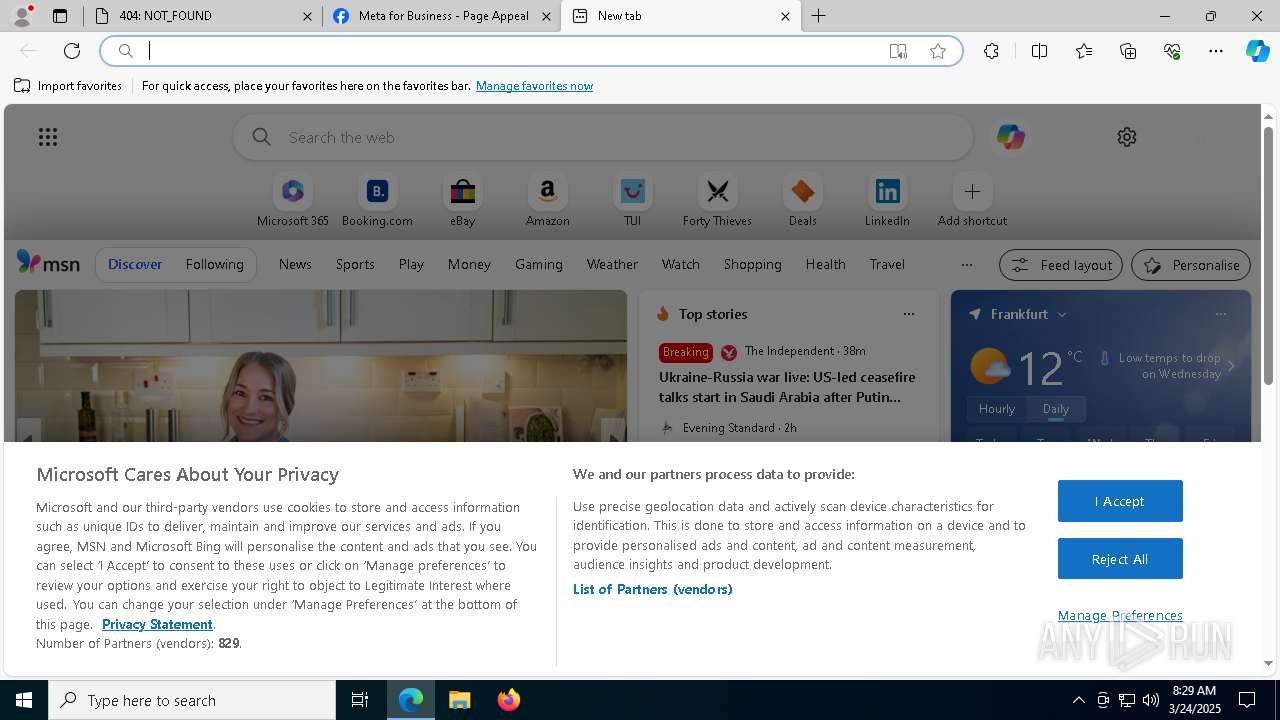Select the New tab tab
This screenshot has width=1280, height=720.
[x=680, y=16]
